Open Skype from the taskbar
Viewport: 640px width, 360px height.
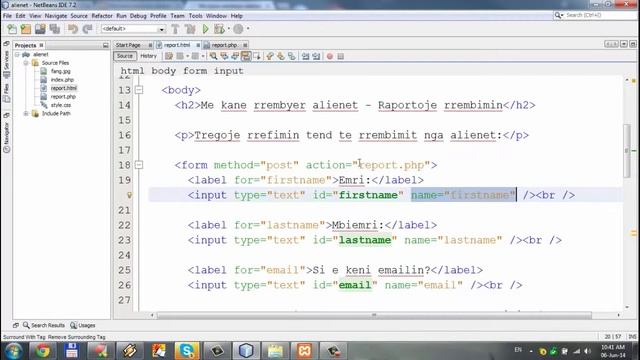(x=187, y=351)
